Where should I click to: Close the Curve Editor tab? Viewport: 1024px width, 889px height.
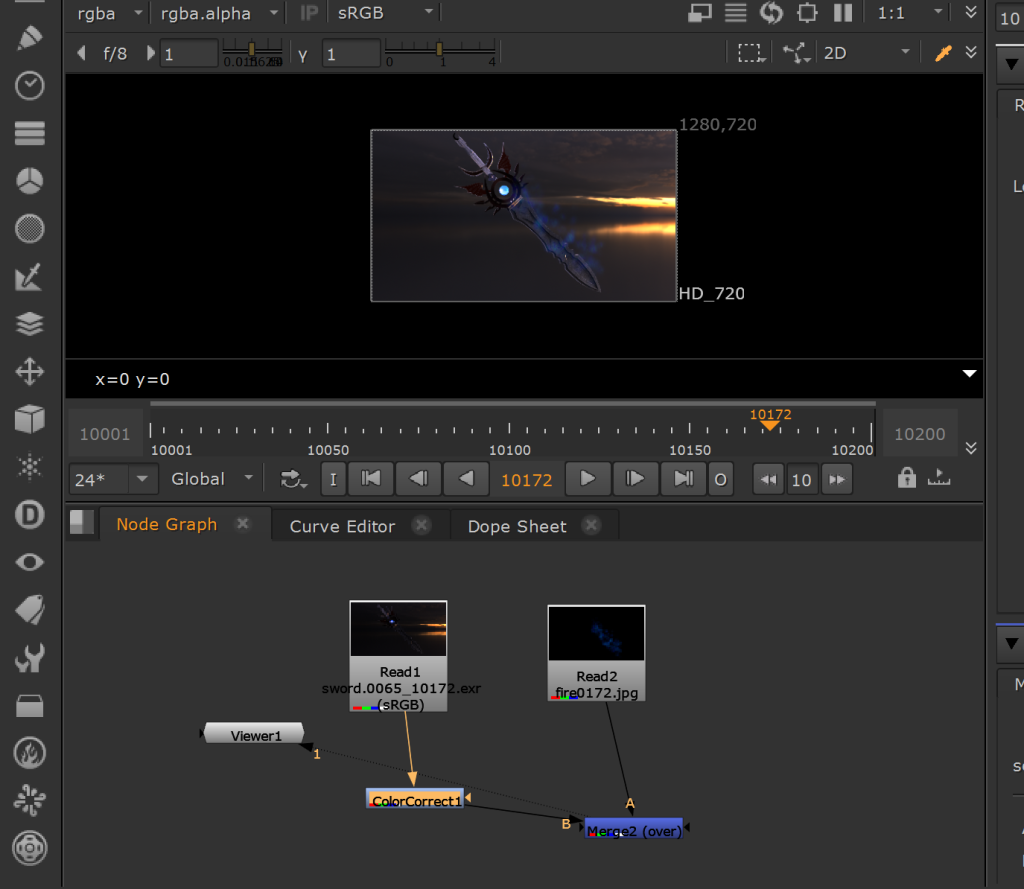(422, 525)
